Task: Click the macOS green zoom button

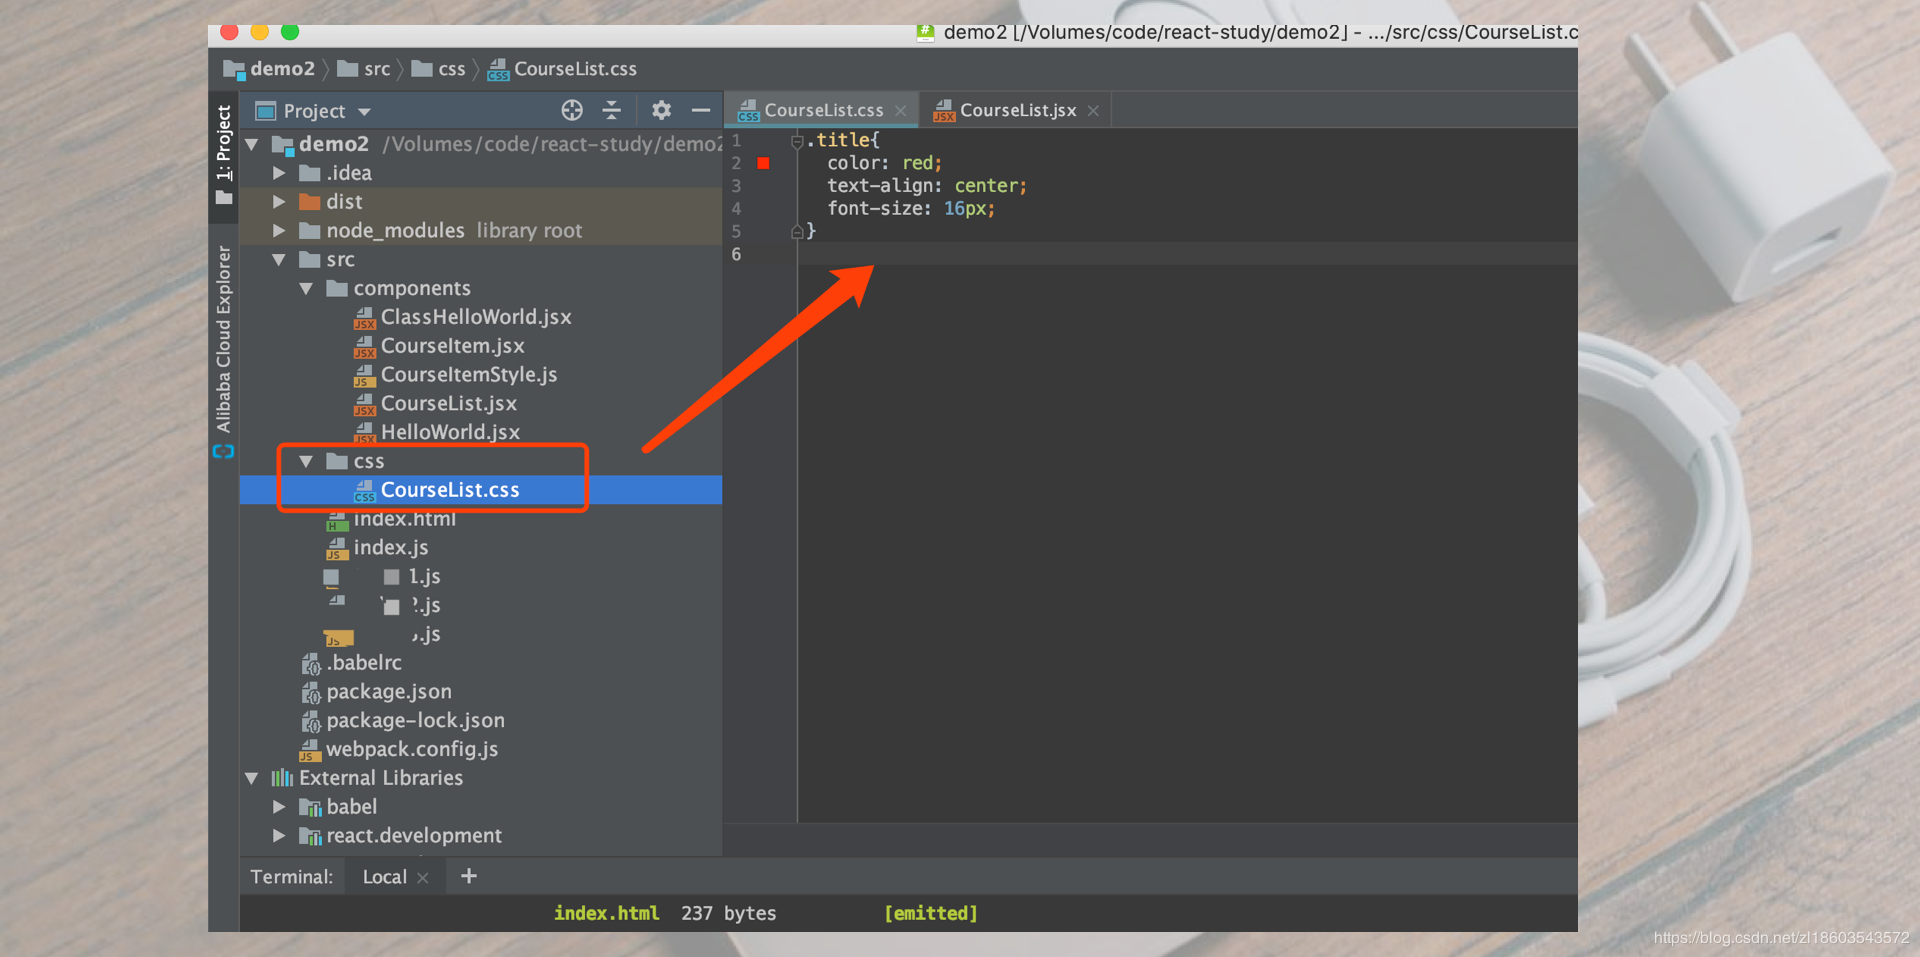Action: tap(290, 32)
